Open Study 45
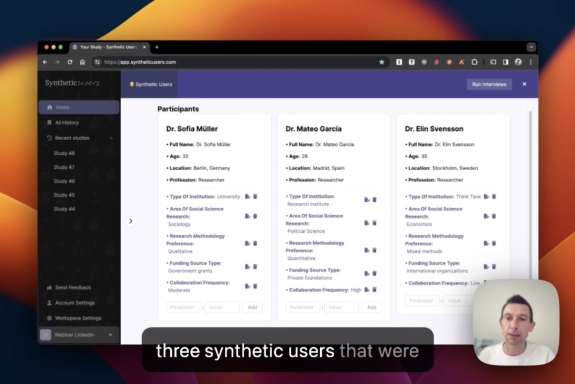 tap(64, 195)
